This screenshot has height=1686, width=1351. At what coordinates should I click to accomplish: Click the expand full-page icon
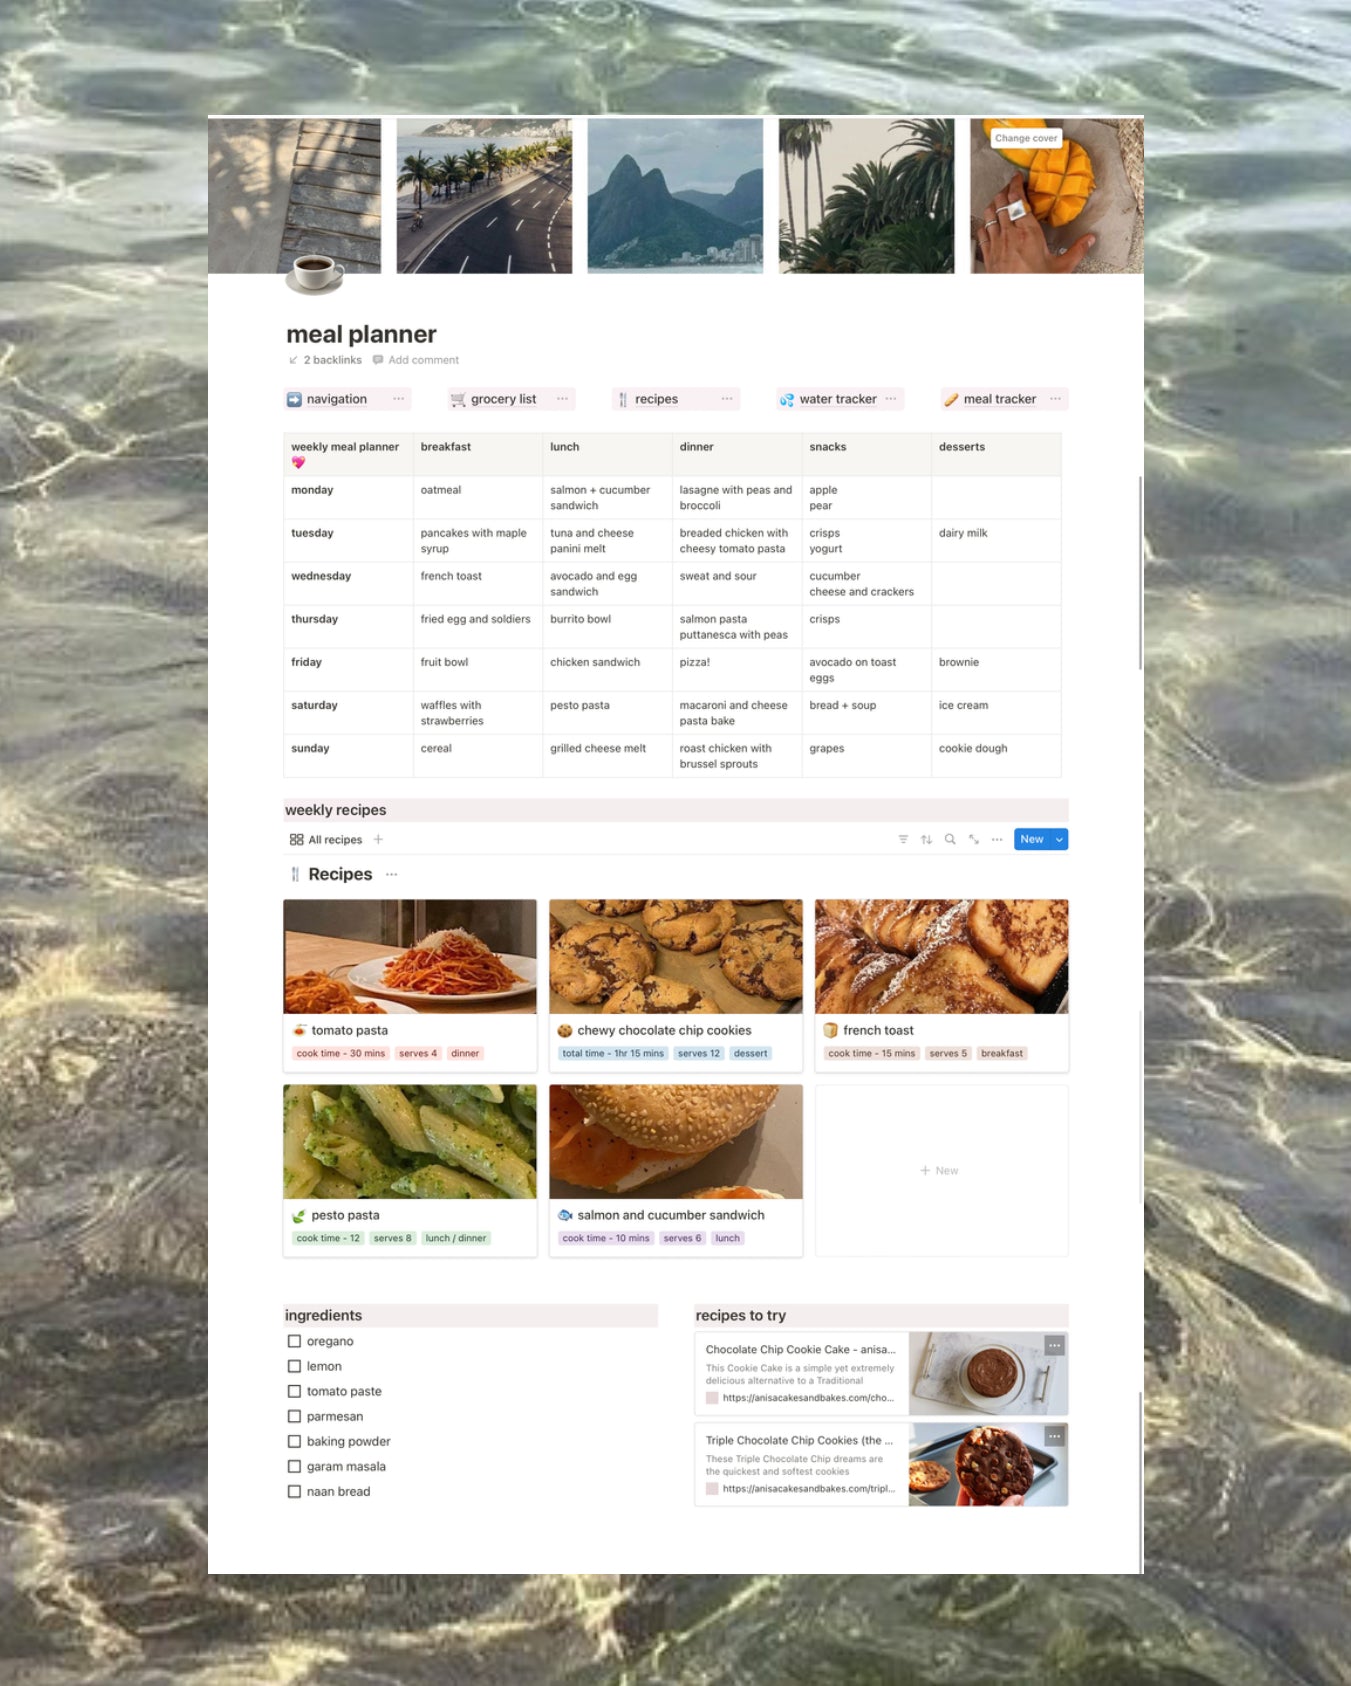(x=974, y=840)
